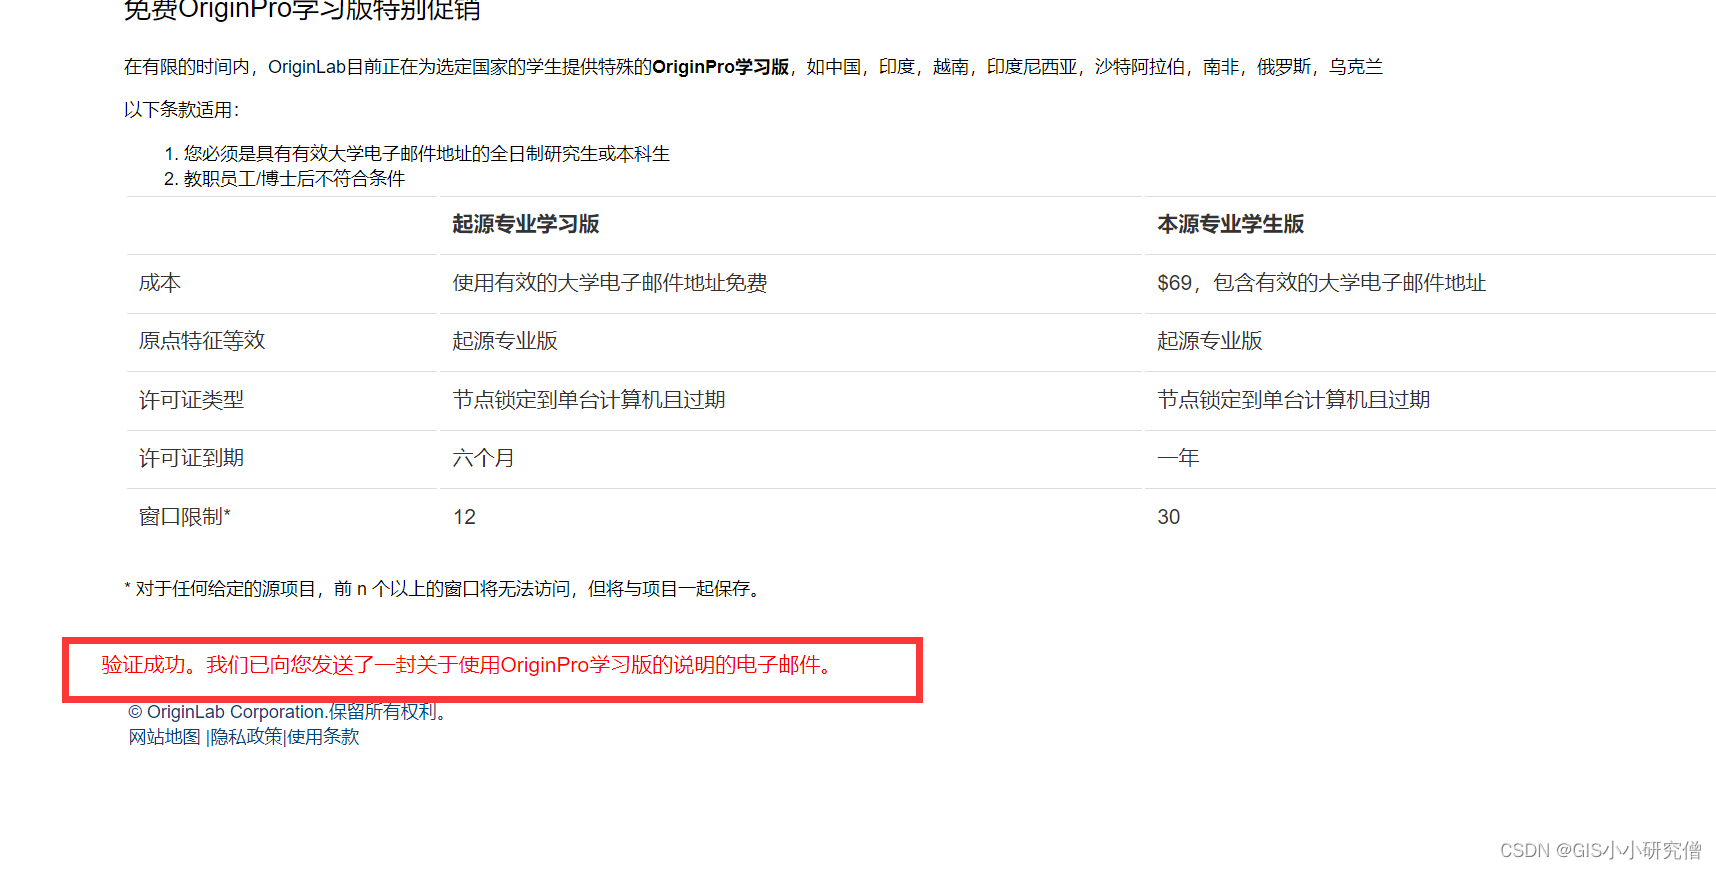Select the window limit value 30
Viewport: 1716px width, 869px height.
tap(1169, 517)
